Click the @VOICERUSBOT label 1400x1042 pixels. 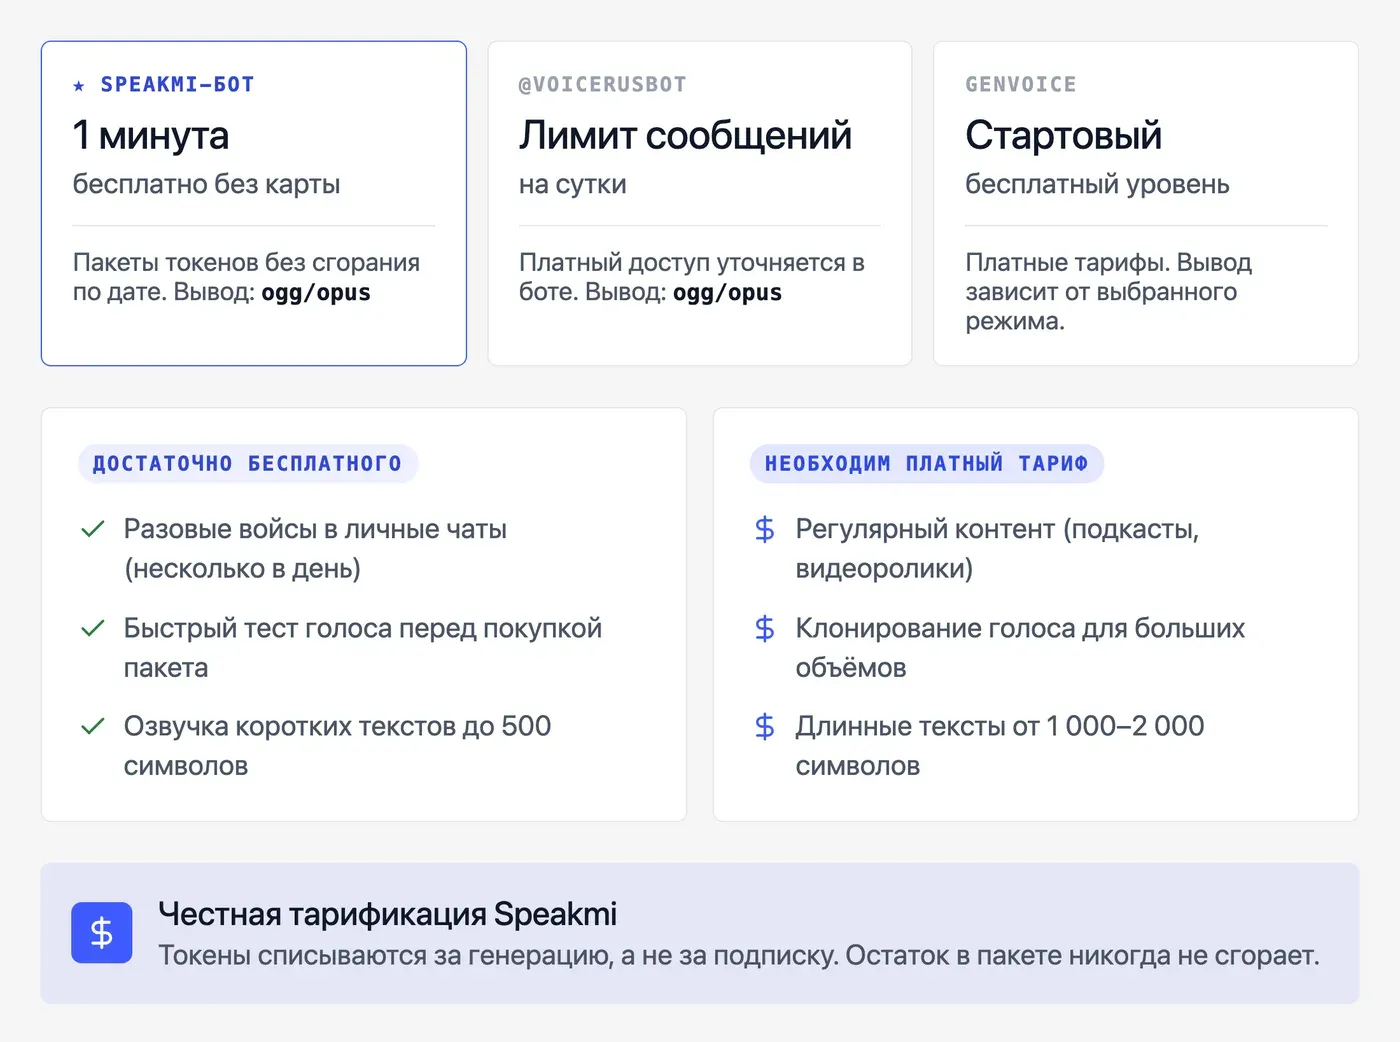(602, 85)
